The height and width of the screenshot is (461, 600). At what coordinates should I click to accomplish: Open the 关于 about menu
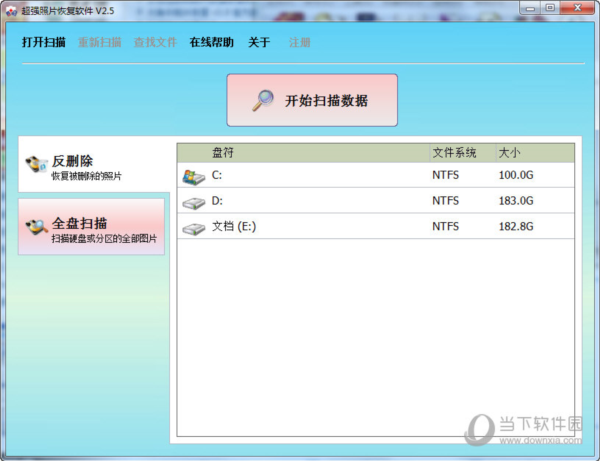(259, 42)
